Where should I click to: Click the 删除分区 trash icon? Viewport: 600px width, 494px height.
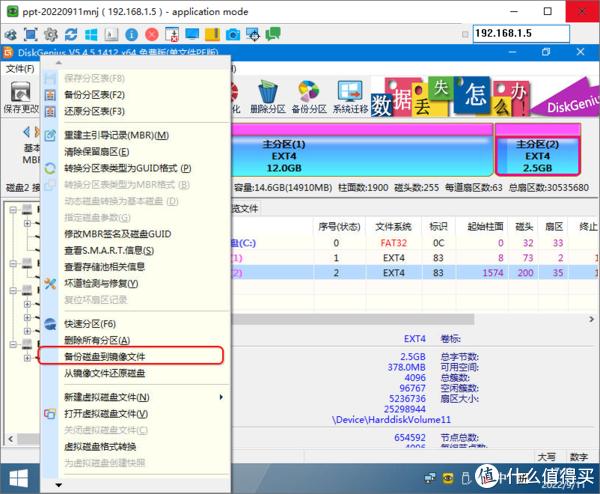(x=268, y=97)
